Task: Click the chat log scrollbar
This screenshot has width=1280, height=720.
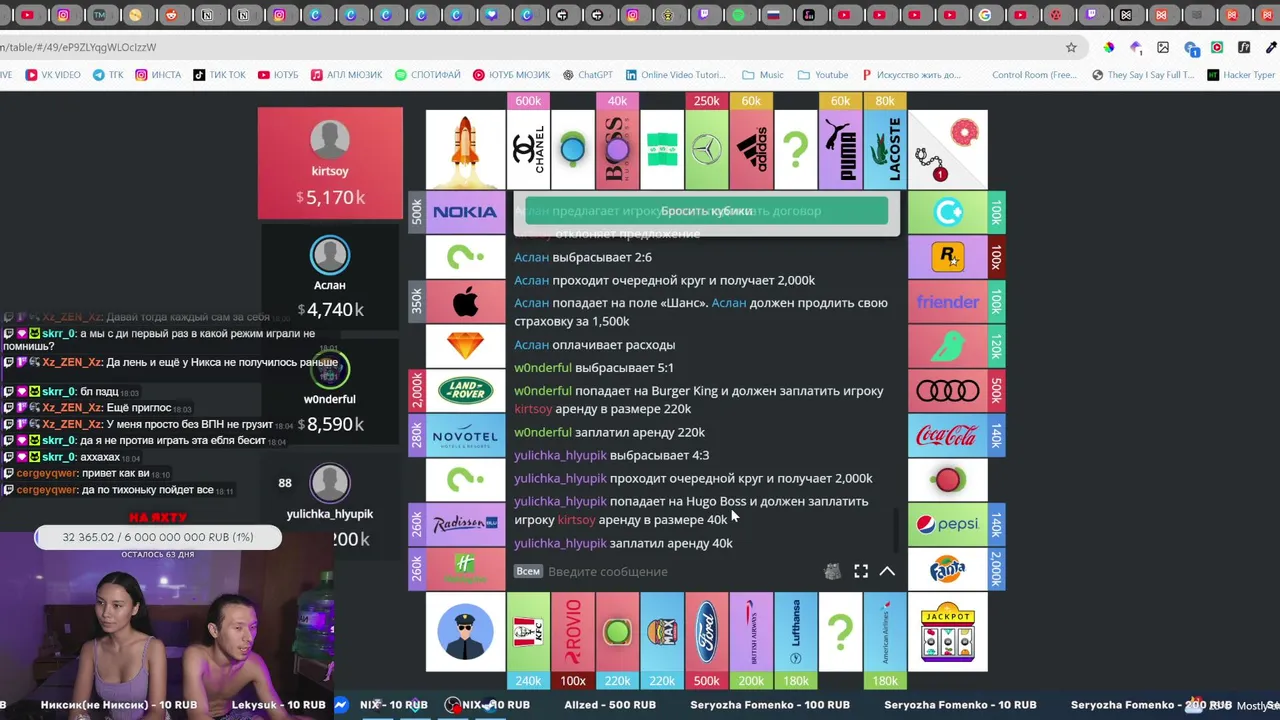Action: (x=895, y=530)
